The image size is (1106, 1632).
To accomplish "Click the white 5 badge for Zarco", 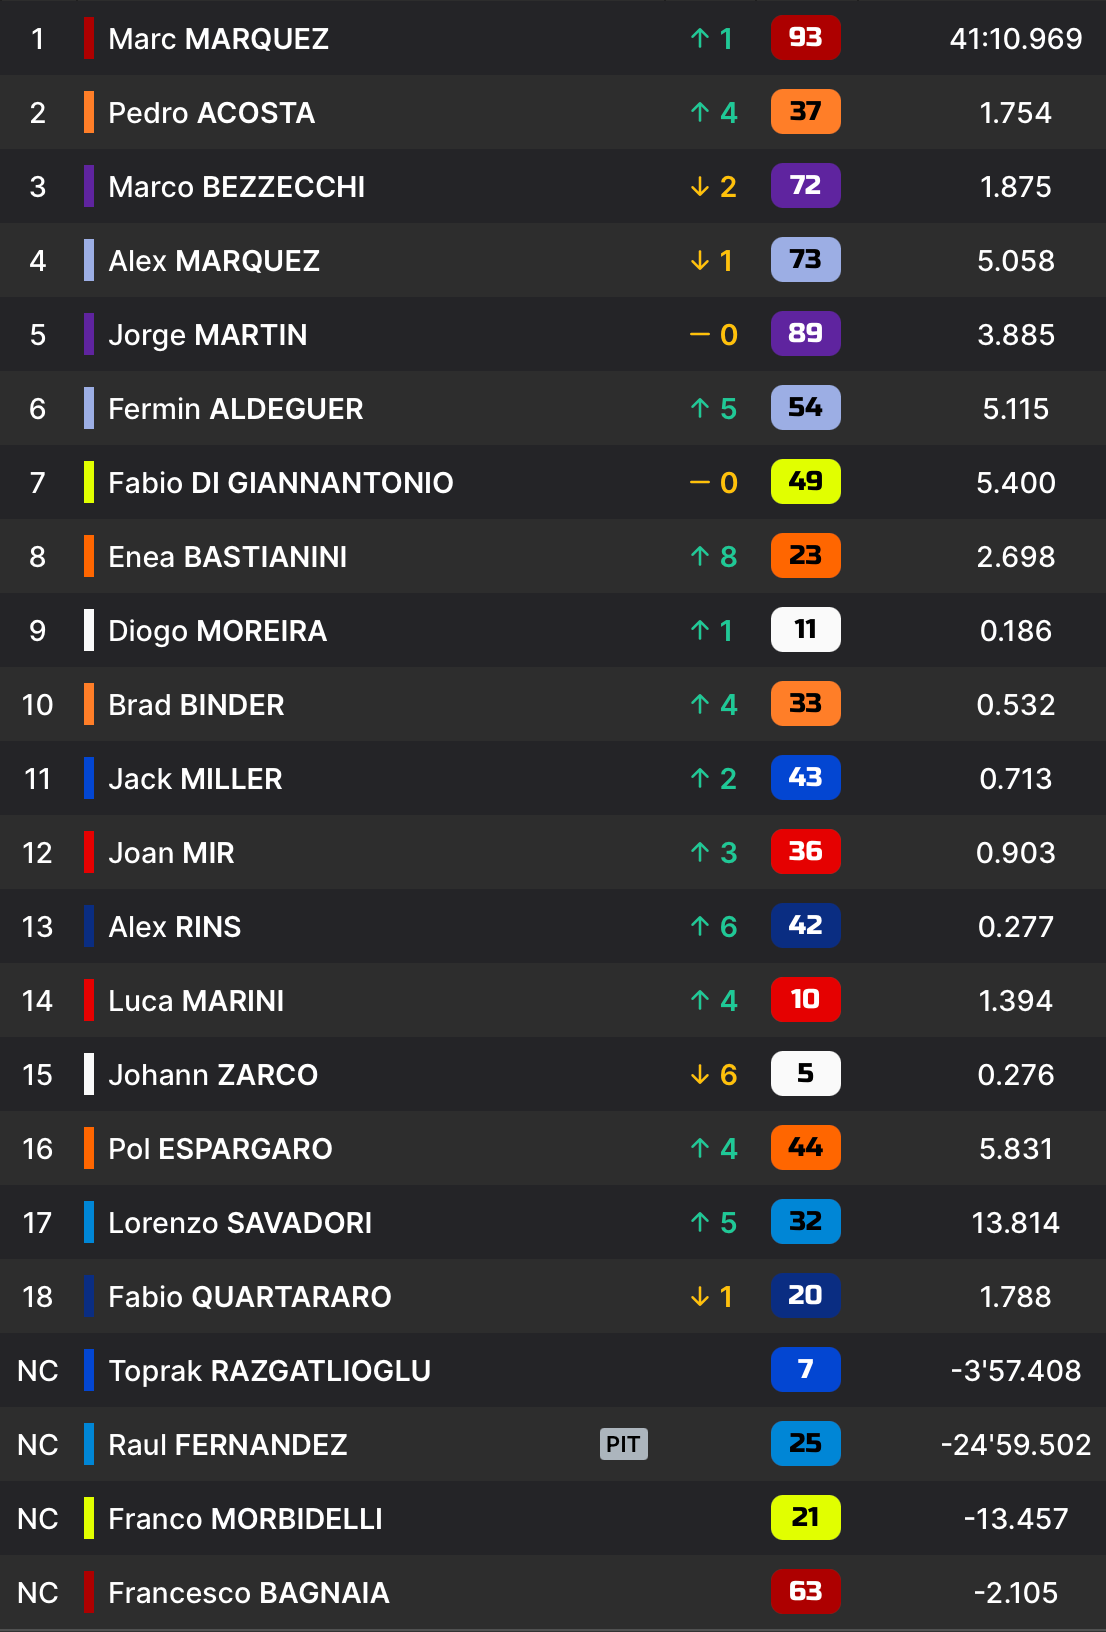I will [805, 1074].
